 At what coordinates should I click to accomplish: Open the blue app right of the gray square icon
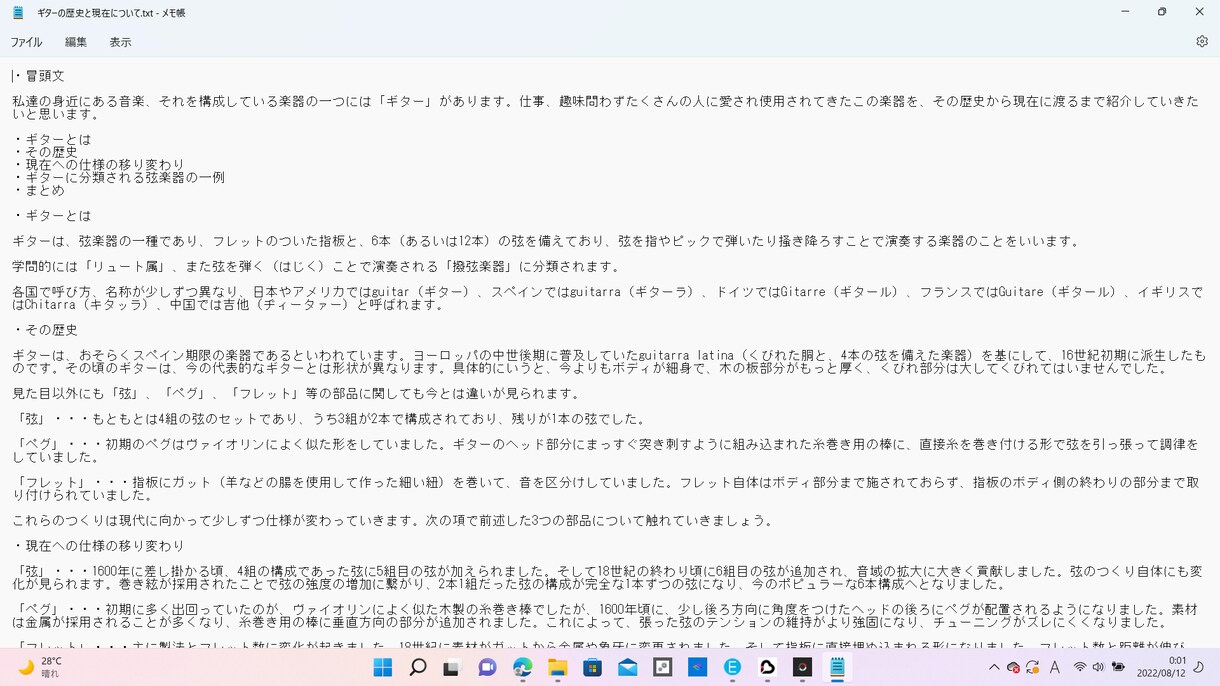(x=697, y=667)
